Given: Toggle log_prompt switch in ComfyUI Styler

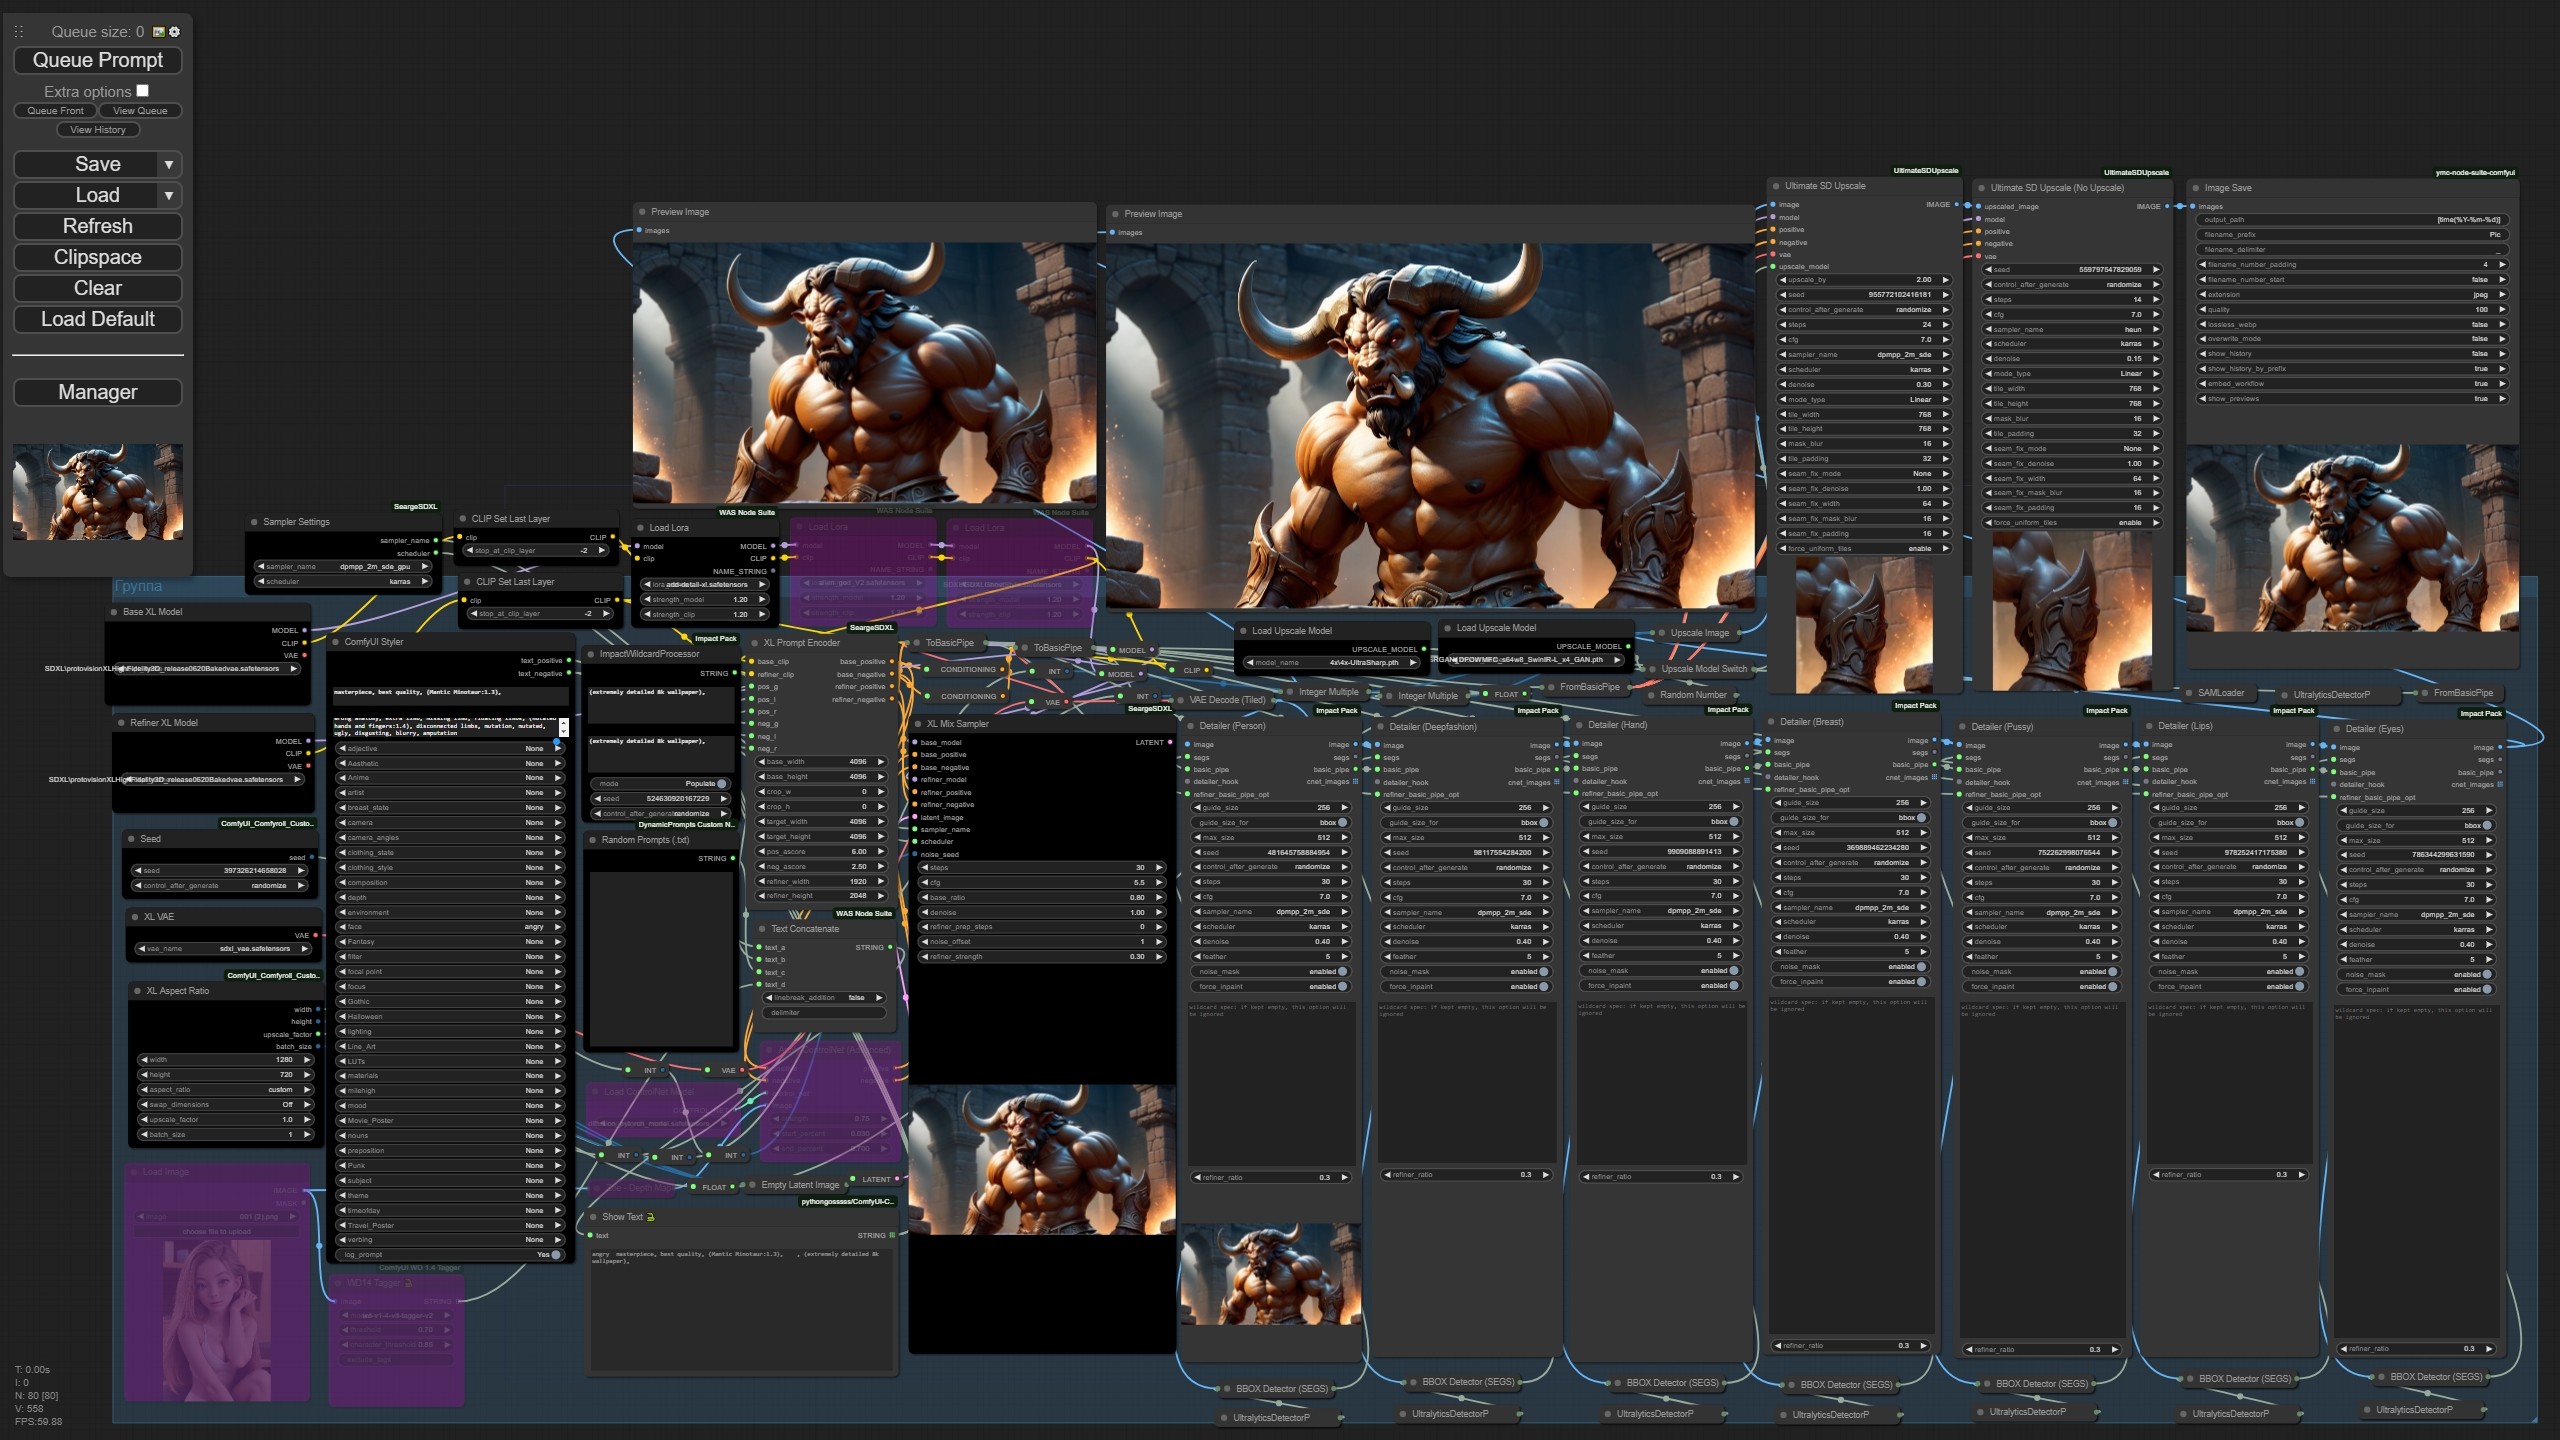Looking at the screenshot, I should pyautogui.click(x=555, y=1255).
